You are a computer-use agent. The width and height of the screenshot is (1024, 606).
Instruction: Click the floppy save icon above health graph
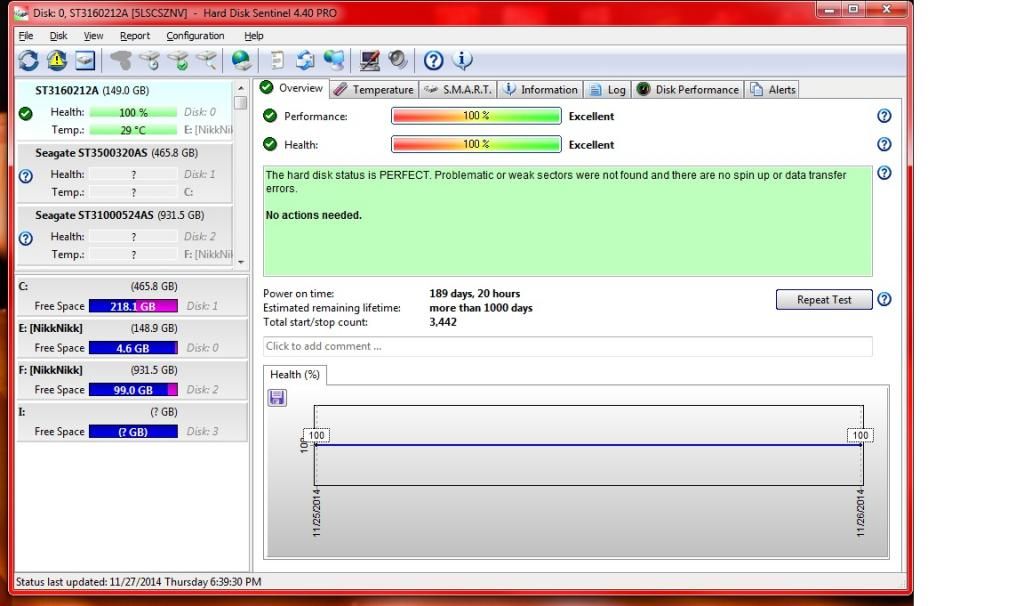click(277, 397)
